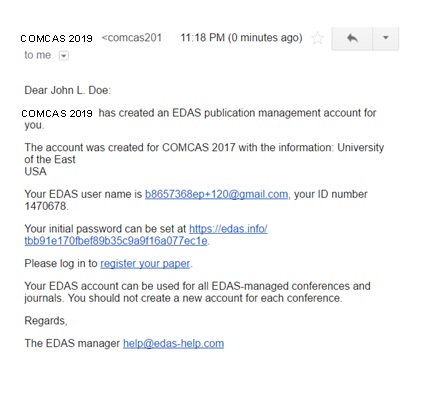Star this email from COMCAS 2019
Screen dimensions: 429x418
[318, 38]
